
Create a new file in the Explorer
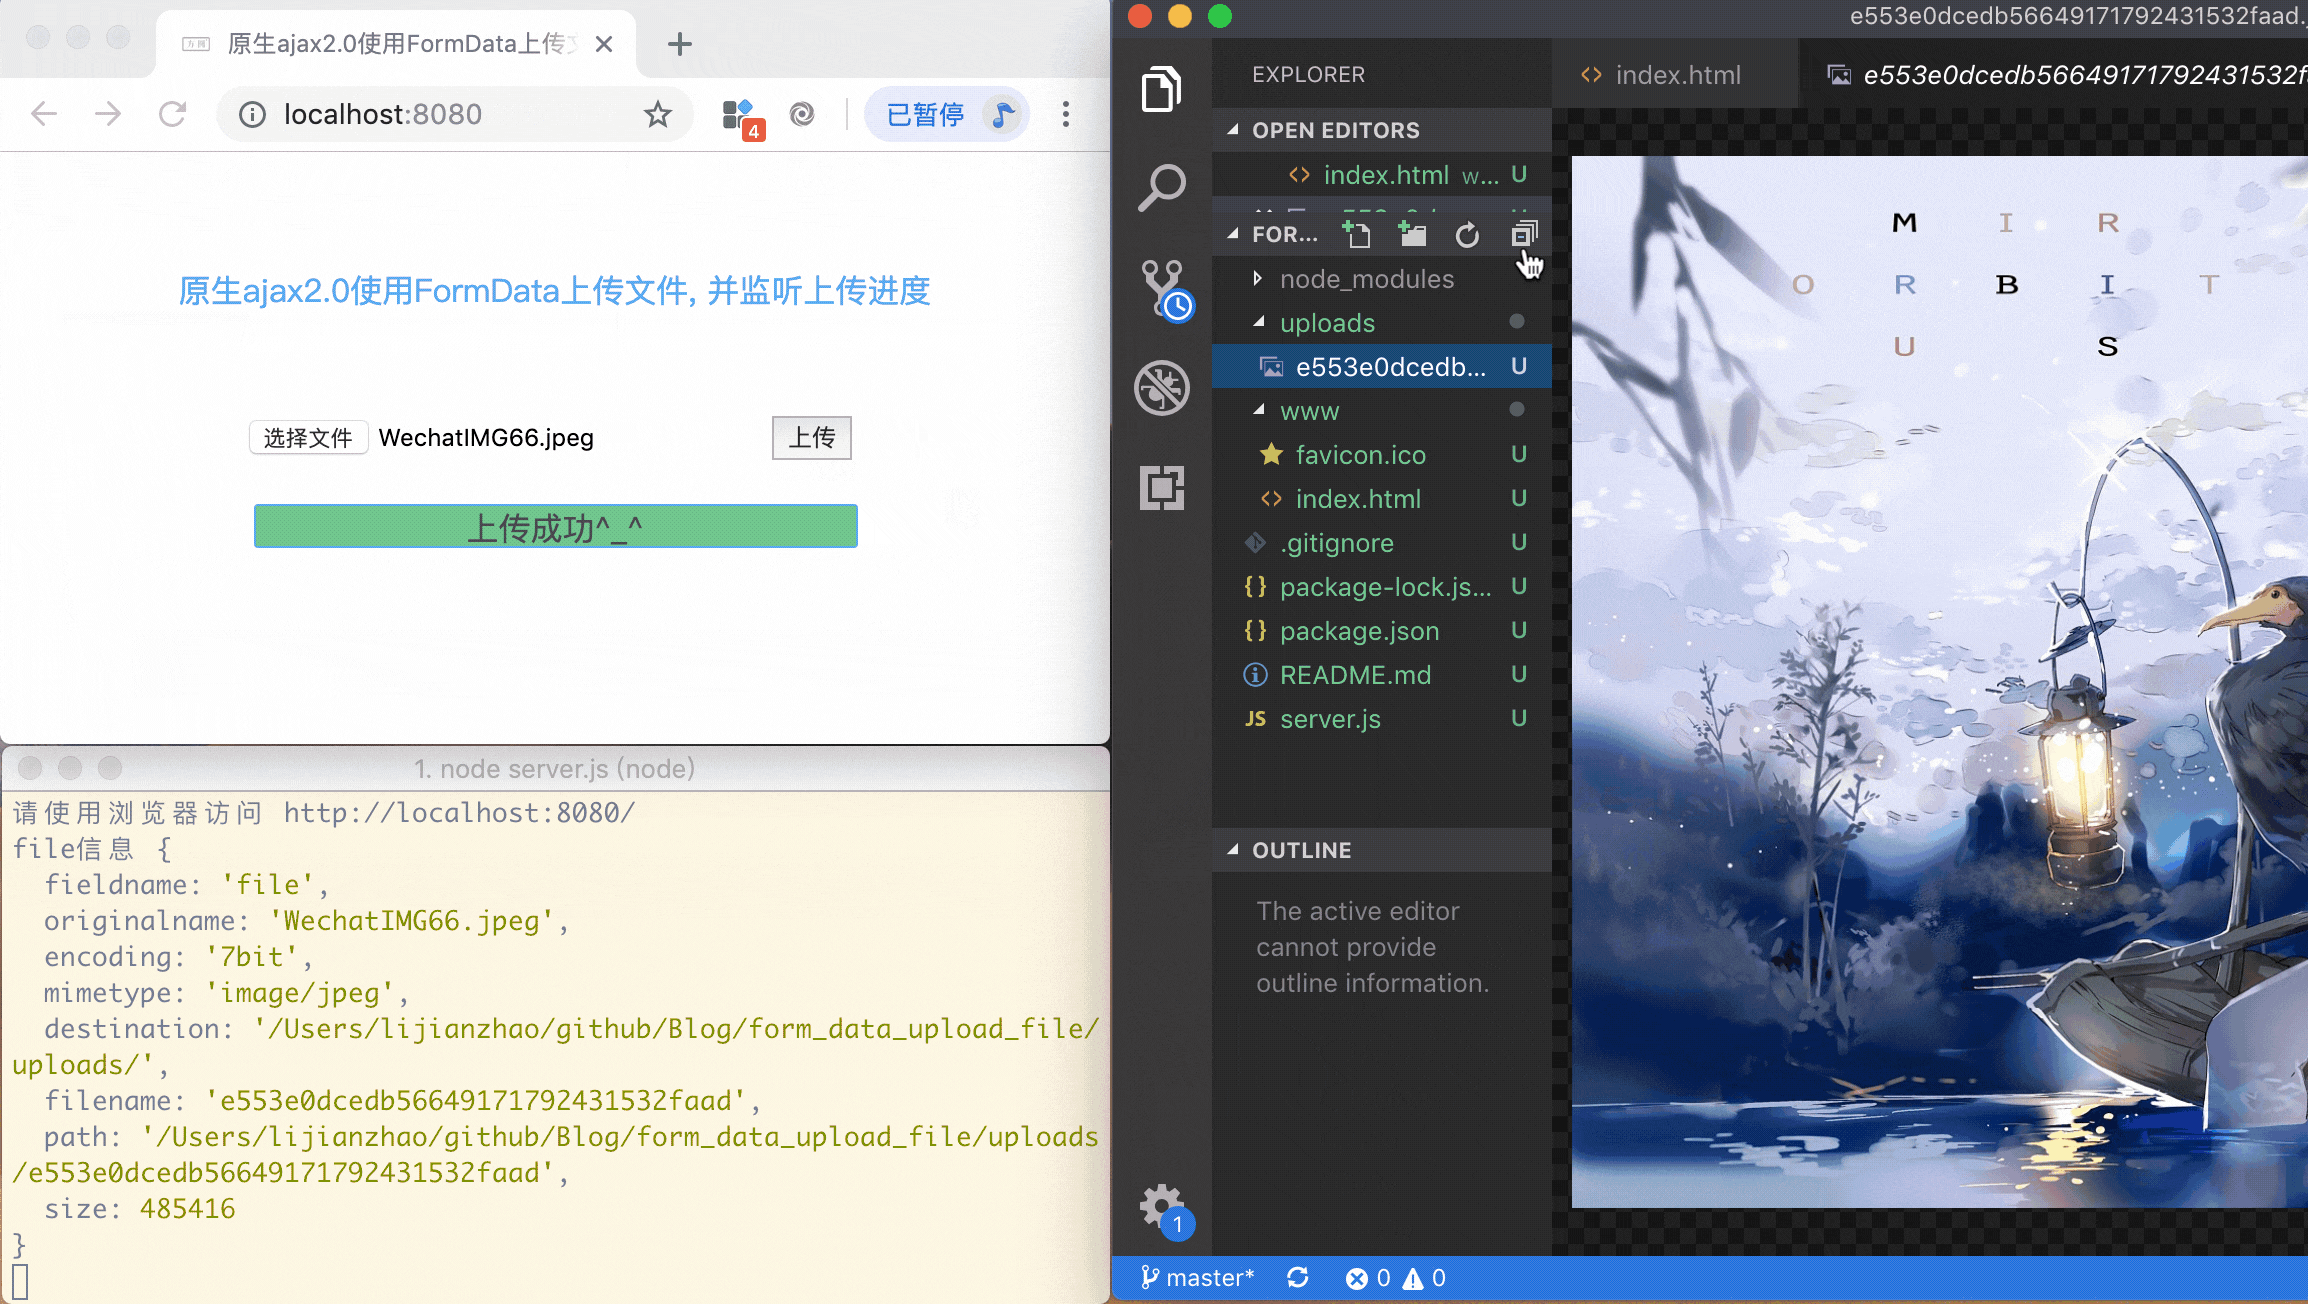(x=1357, y=233)
